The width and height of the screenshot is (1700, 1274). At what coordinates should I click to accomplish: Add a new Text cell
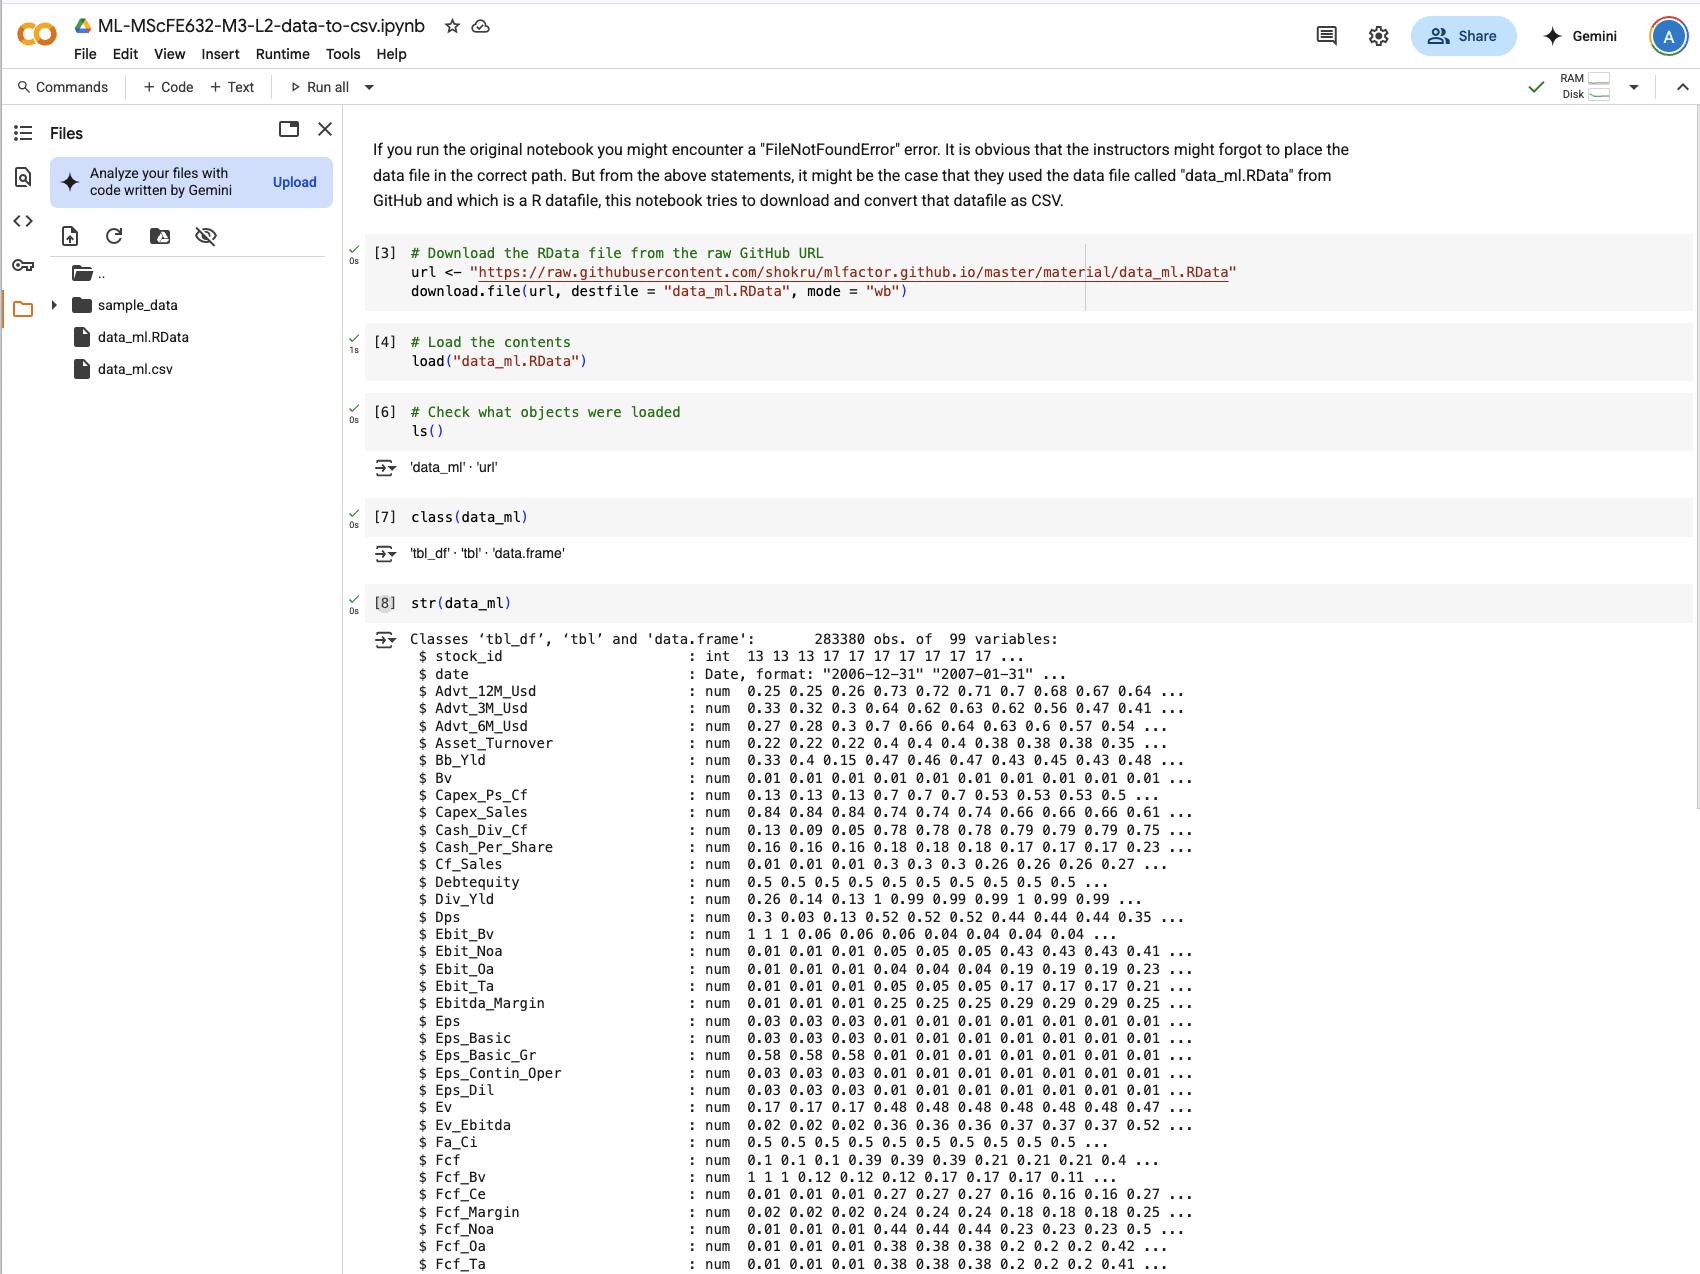232,87
